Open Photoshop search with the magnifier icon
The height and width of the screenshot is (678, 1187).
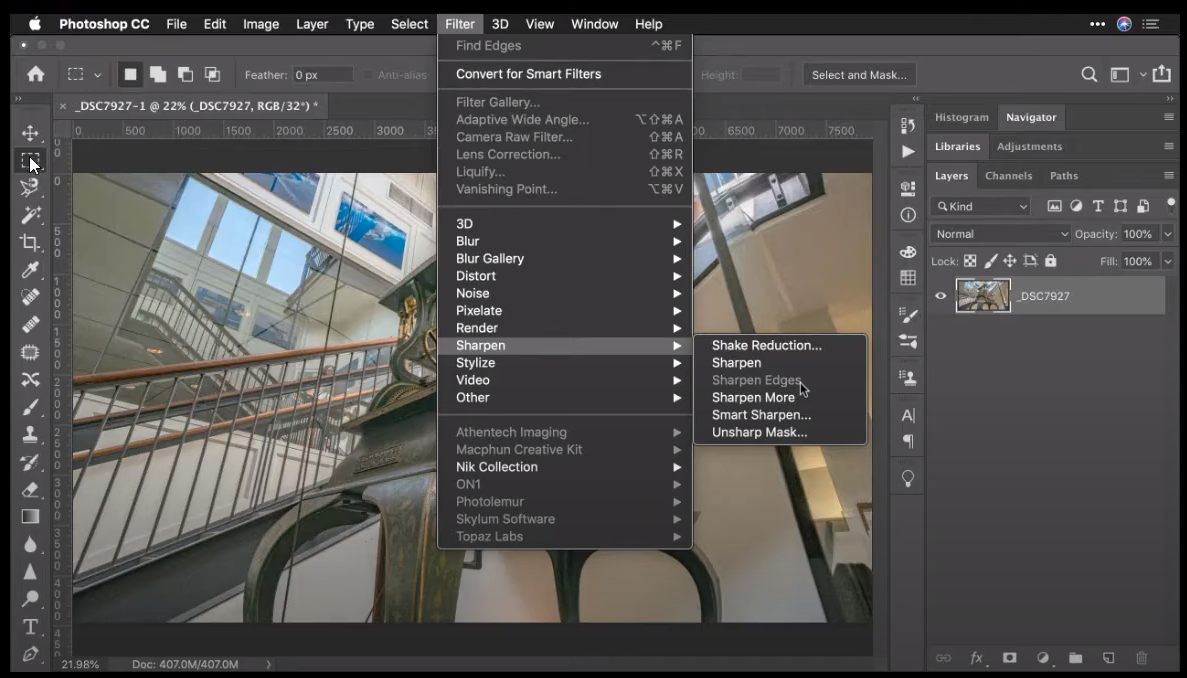point(1088,74)
